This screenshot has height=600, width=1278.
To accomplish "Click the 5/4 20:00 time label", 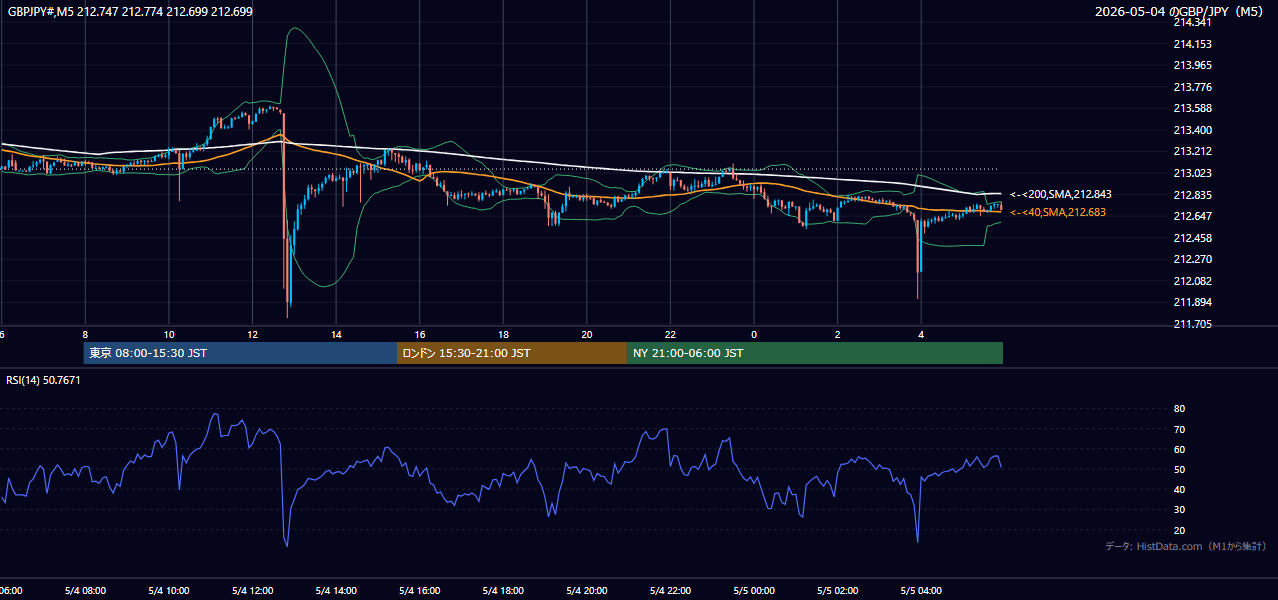I will click(x=586, y=591).
